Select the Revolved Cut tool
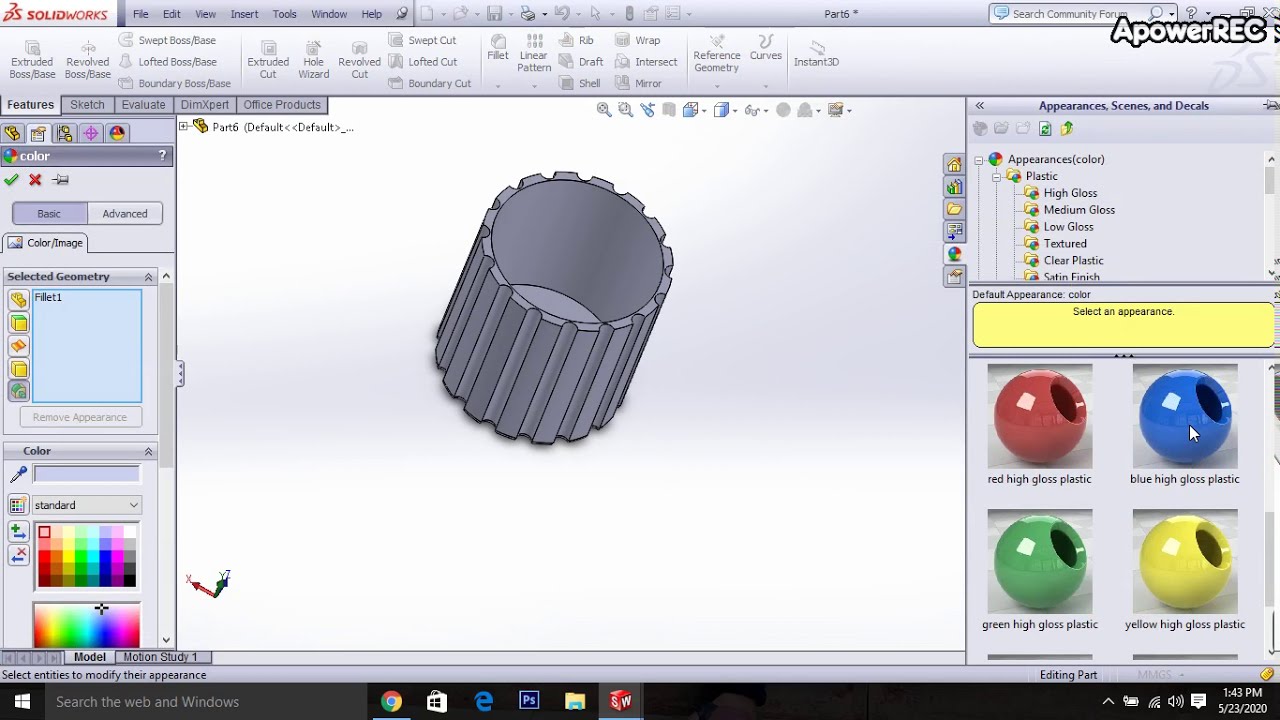The height and width of the screenshot is (720, 1280). point(359,60)
